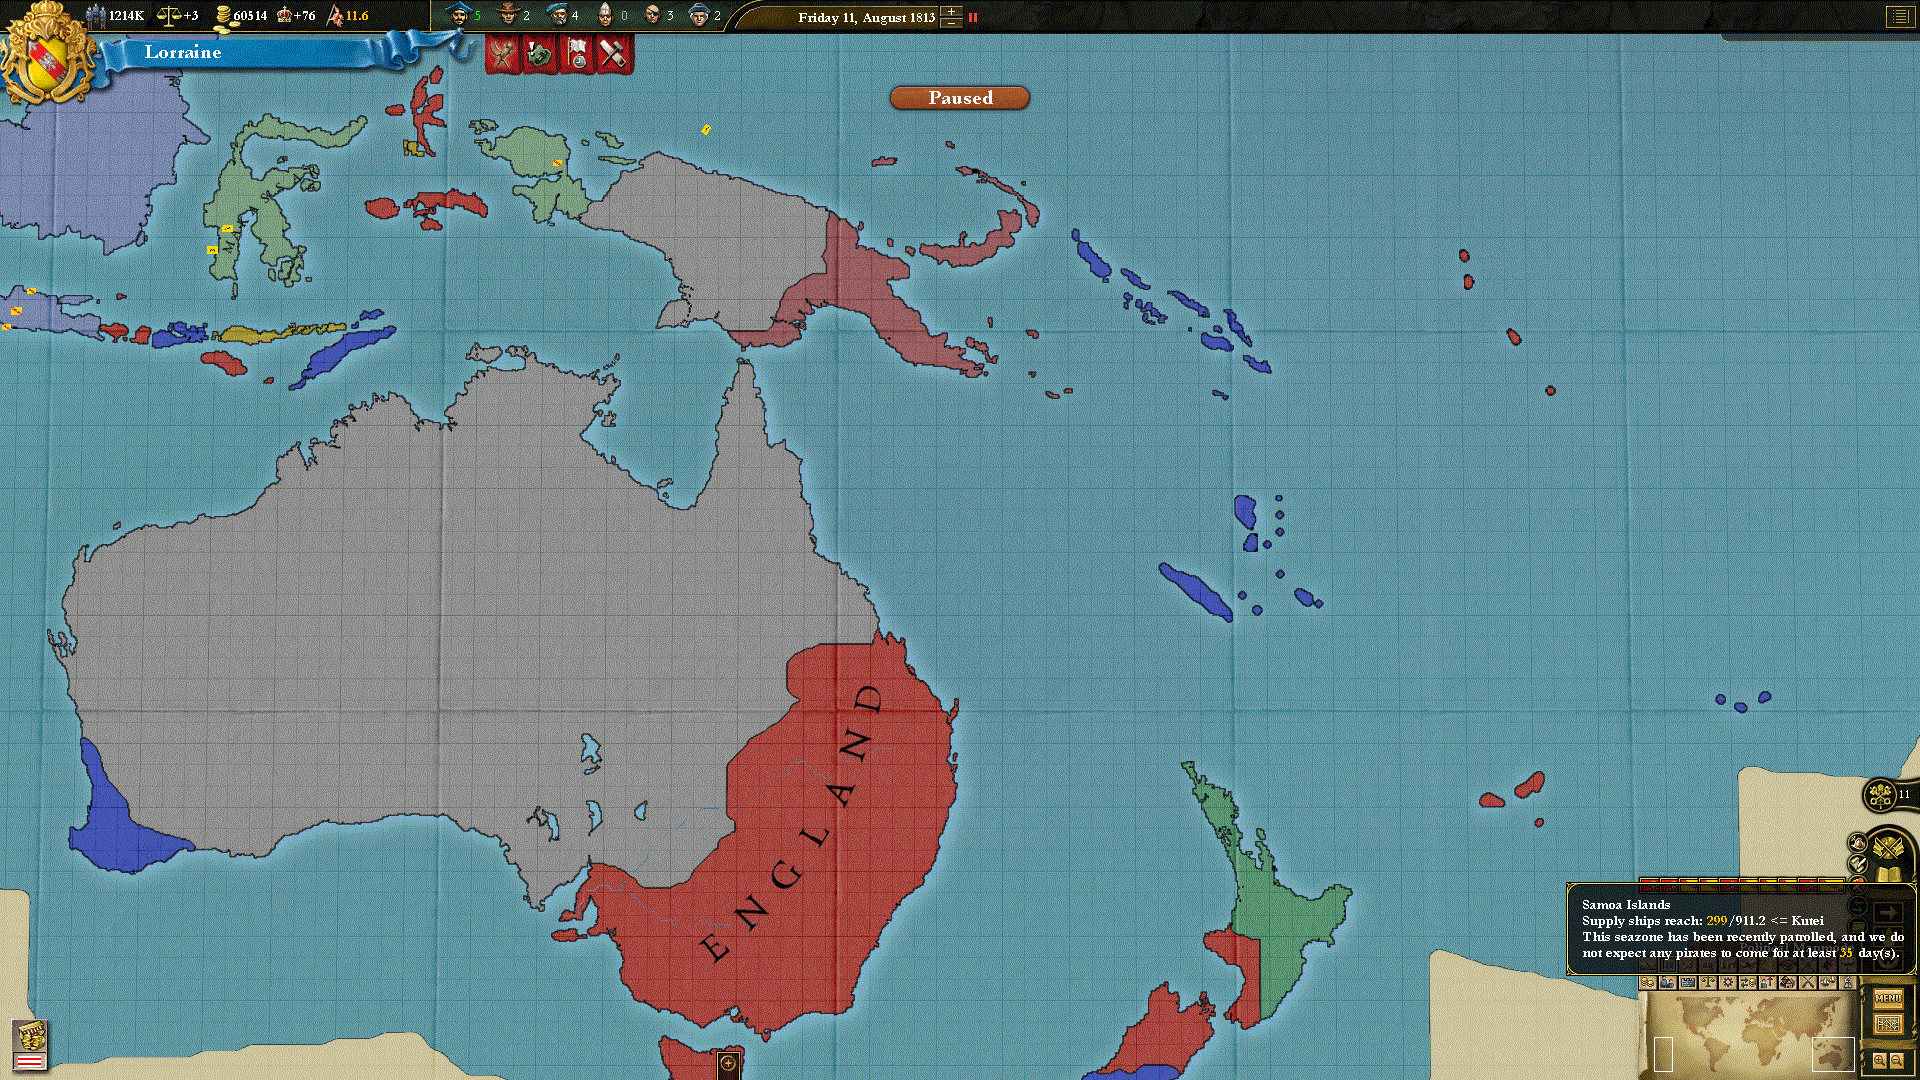Click the papal keys icon
This screenshot has height=1080, width=1920.
coord(1880,794)
